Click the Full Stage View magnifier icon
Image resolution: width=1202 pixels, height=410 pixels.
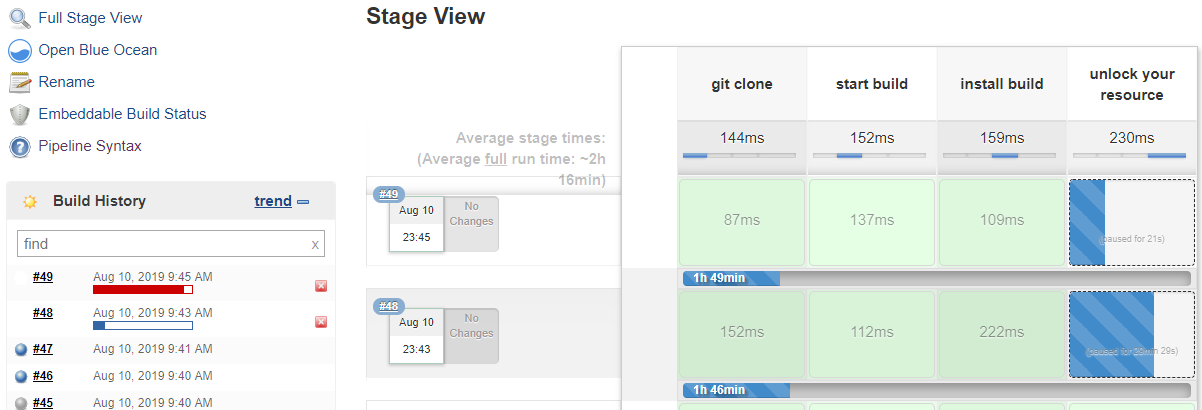coord(19,18)
